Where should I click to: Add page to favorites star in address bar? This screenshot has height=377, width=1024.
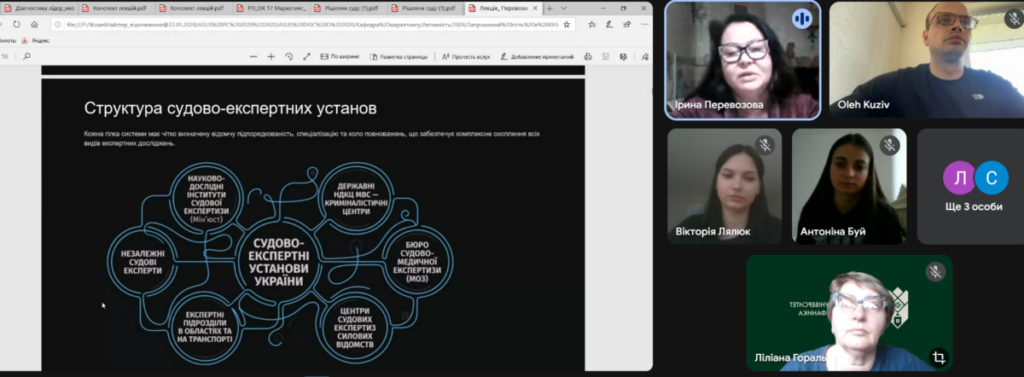(566, 24)
